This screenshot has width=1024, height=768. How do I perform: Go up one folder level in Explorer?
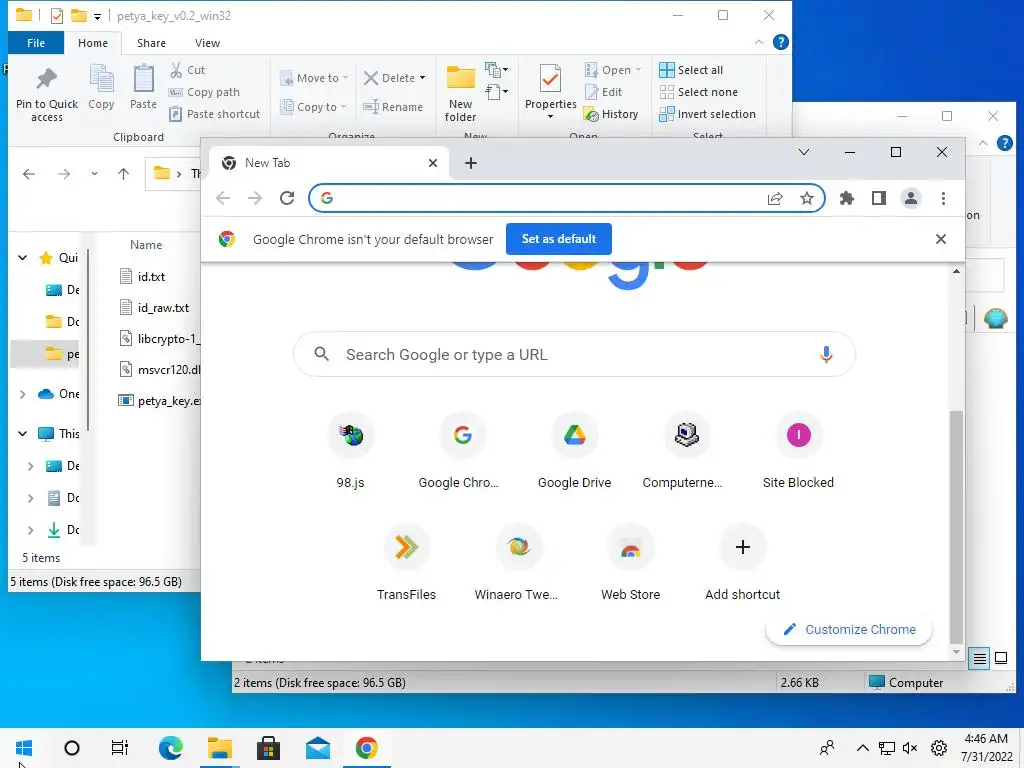click(123, 174)
